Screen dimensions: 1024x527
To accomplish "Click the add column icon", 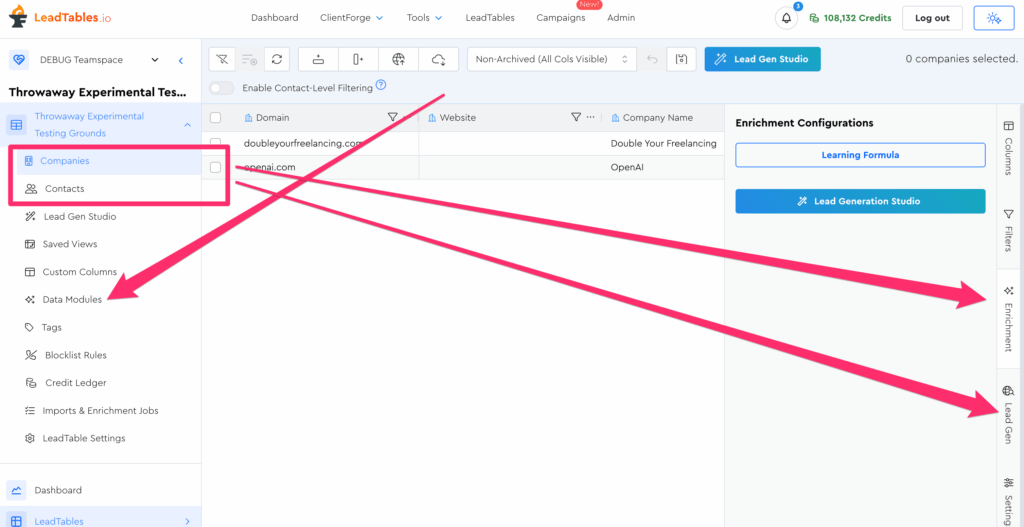I will click(x=358, y=59).
